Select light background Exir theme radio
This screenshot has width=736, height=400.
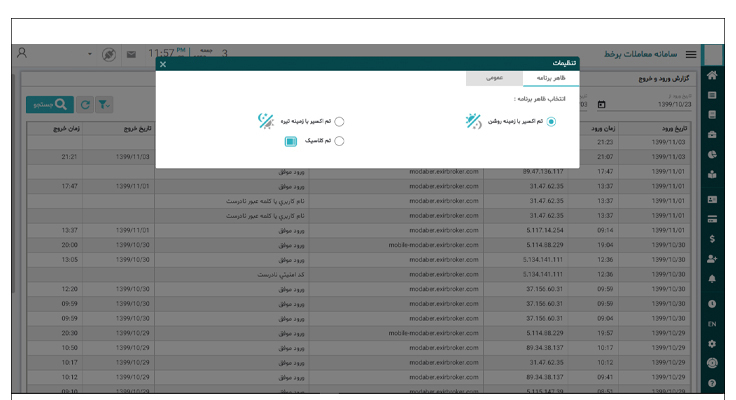tap(551, 121)
